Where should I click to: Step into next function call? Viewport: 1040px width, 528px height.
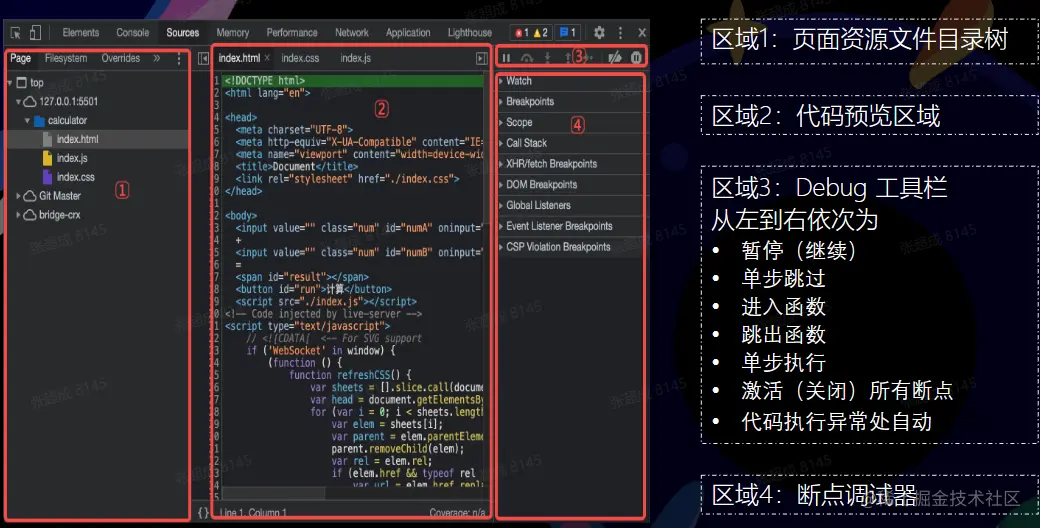tap(547, 58)
